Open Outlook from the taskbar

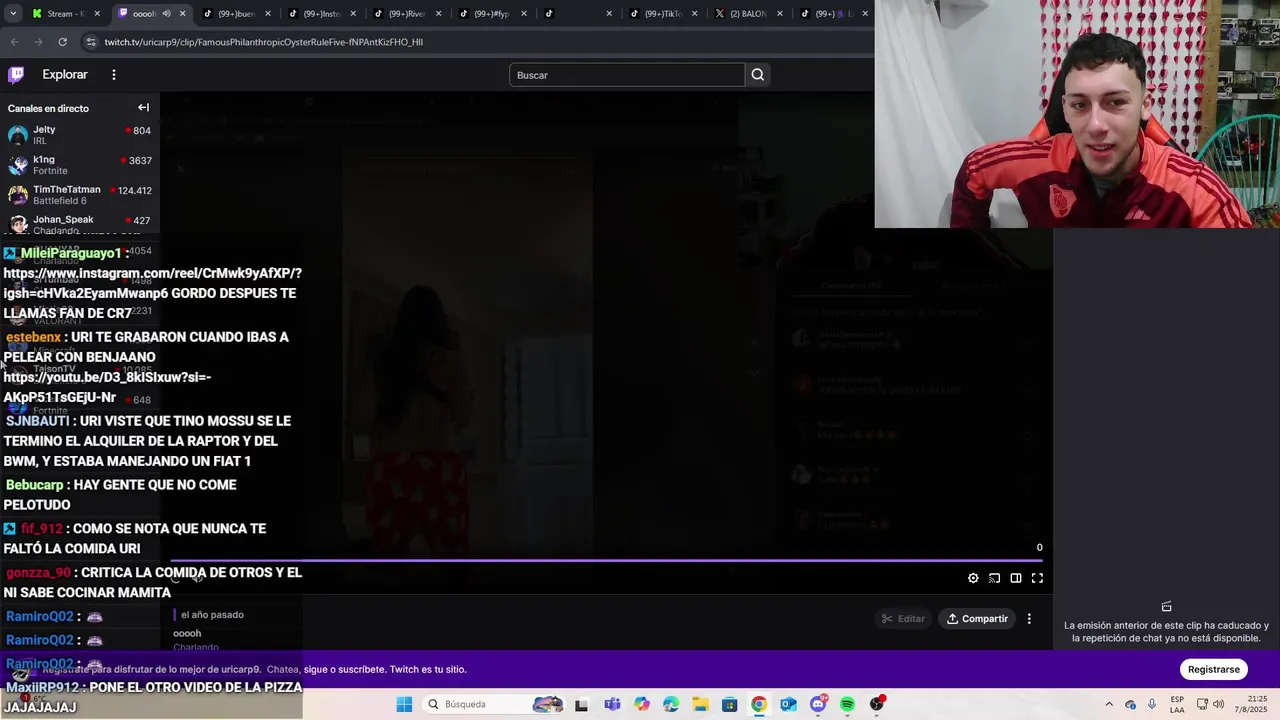point(789,704)
